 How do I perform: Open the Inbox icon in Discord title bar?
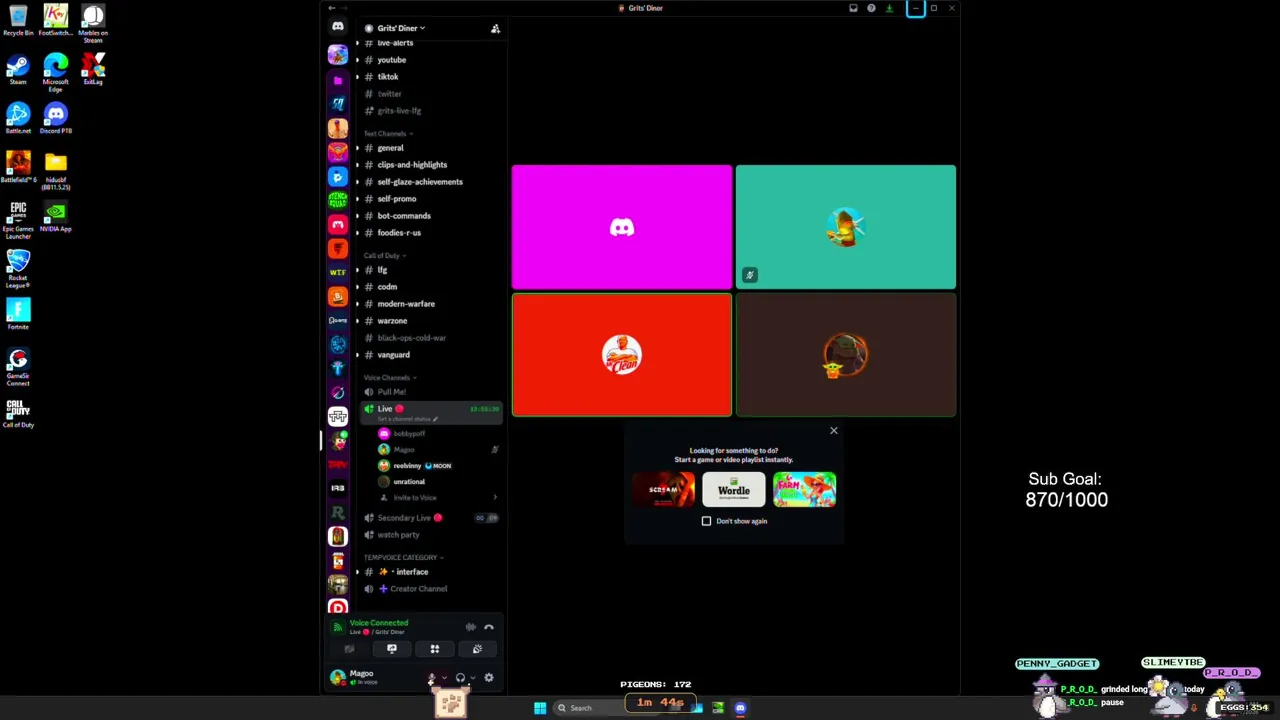853,8
